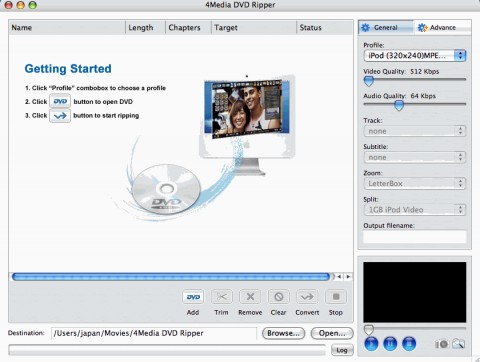Click the Clear list icon
The image size is (480, 362).
click(x=279, y=297)
